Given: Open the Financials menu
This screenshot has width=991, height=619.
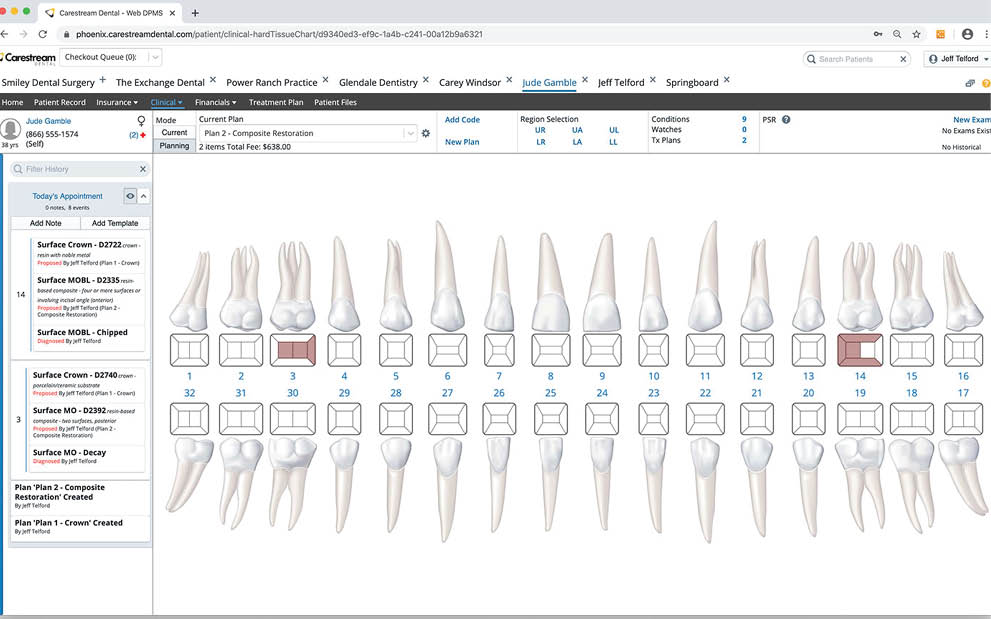Looking at the screenshot, I should click(x=215, y=102).
